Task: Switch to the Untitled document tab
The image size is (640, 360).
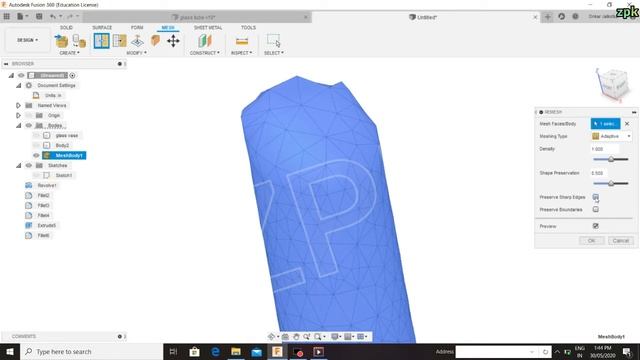Action: click(x=427, y=17)
